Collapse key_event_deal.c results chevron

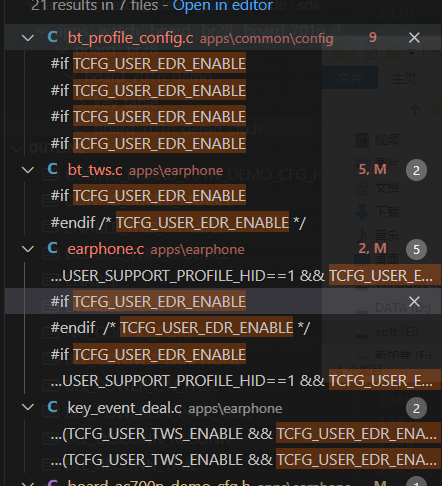28,407
